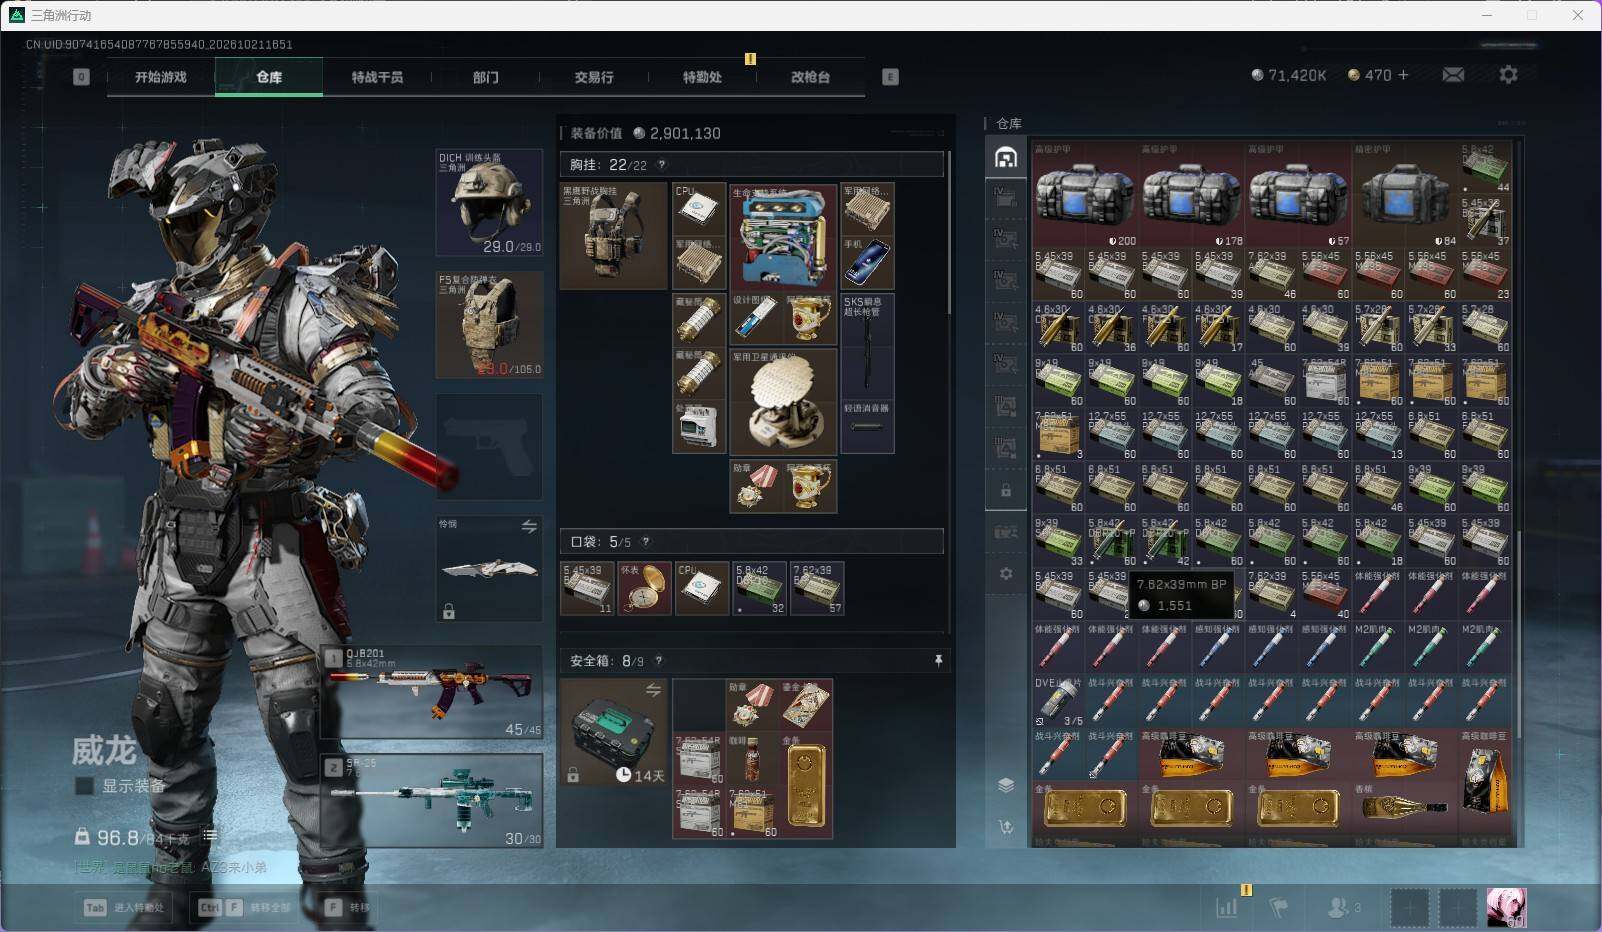
Task: Click the help icon beside 口袋 5/5
Action: tap(646, 542)
